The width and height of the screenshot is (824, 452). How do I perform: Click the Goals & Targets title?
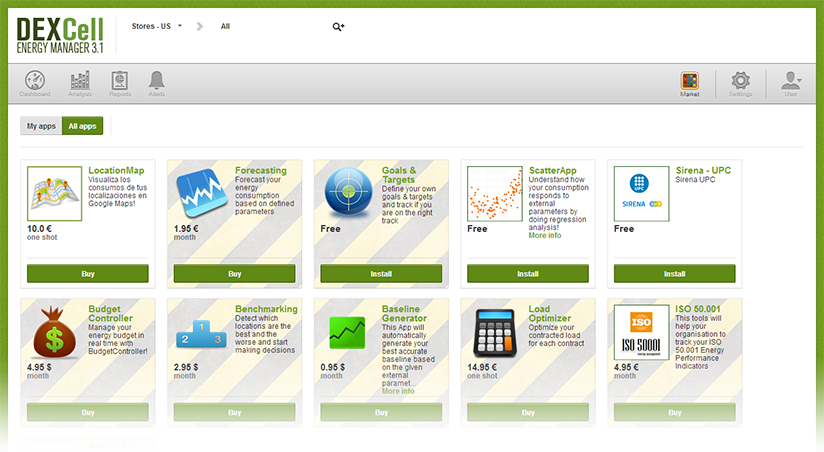coord(399,175)
